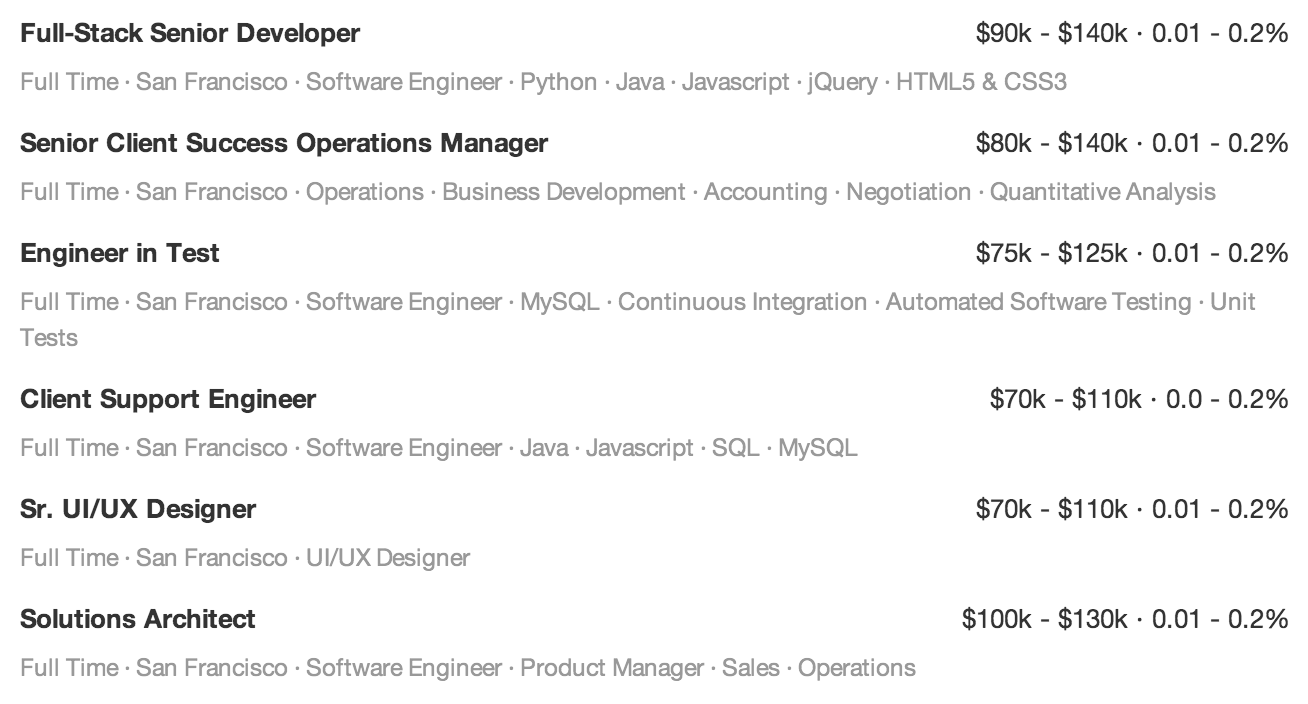Open the Negotiation tag
The height and width of the screenshot is (704, 1308).
[908, 192]
